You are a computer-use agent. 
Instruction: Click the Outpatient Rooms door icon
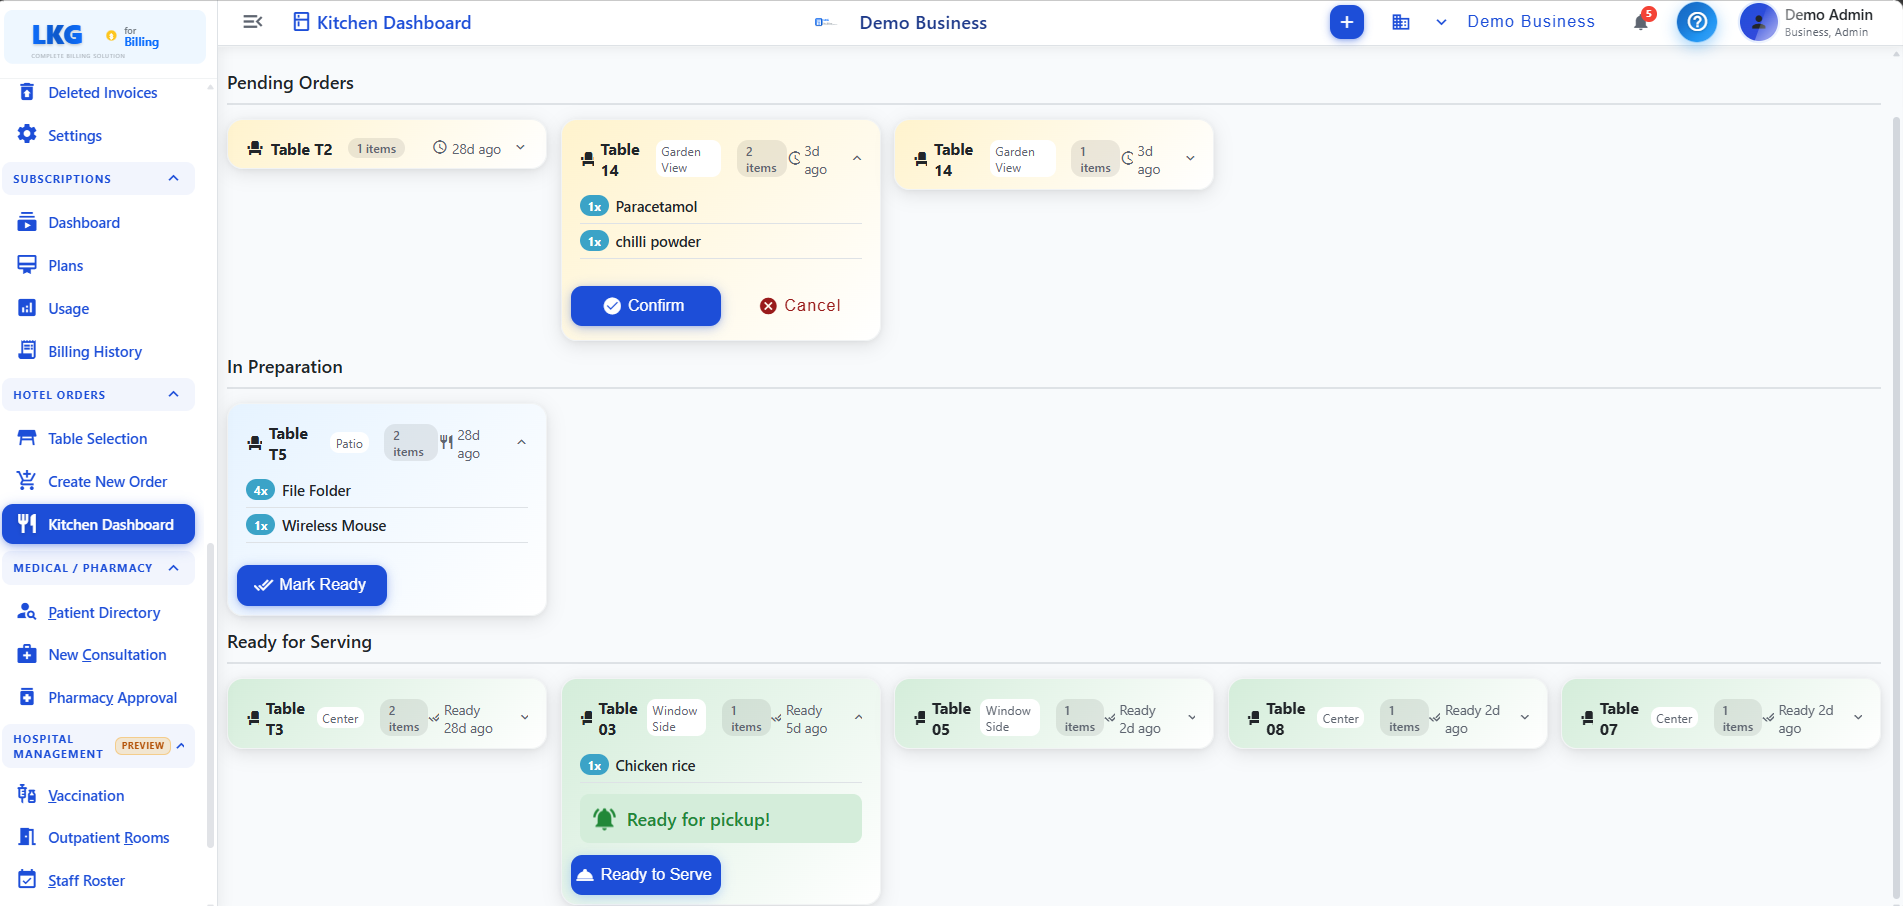tap(27, 837)
